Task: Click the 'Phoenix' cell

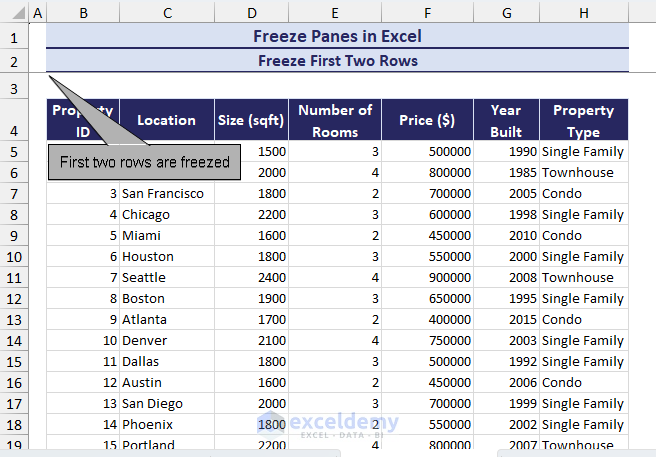Action: [x=167, y=425]
